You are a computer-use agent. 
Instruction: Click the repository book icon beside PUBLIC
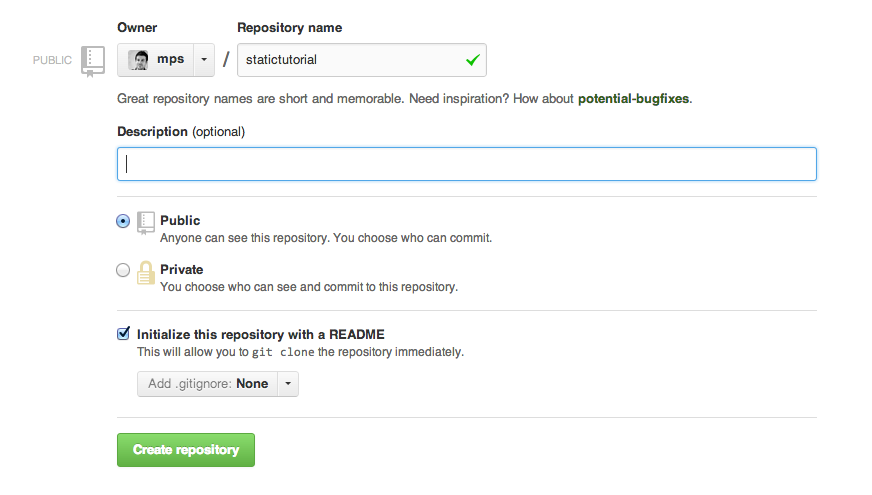93,60
